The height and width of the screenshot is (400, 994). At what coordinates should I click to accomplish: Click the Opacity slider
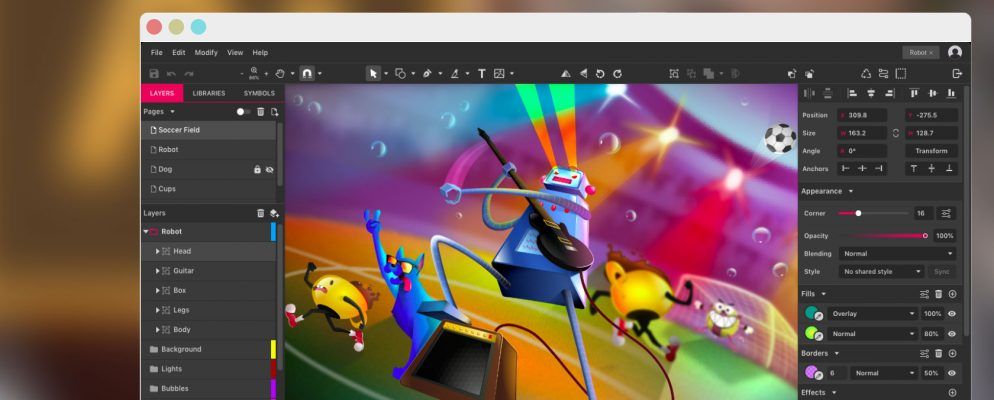click(883, 236)
